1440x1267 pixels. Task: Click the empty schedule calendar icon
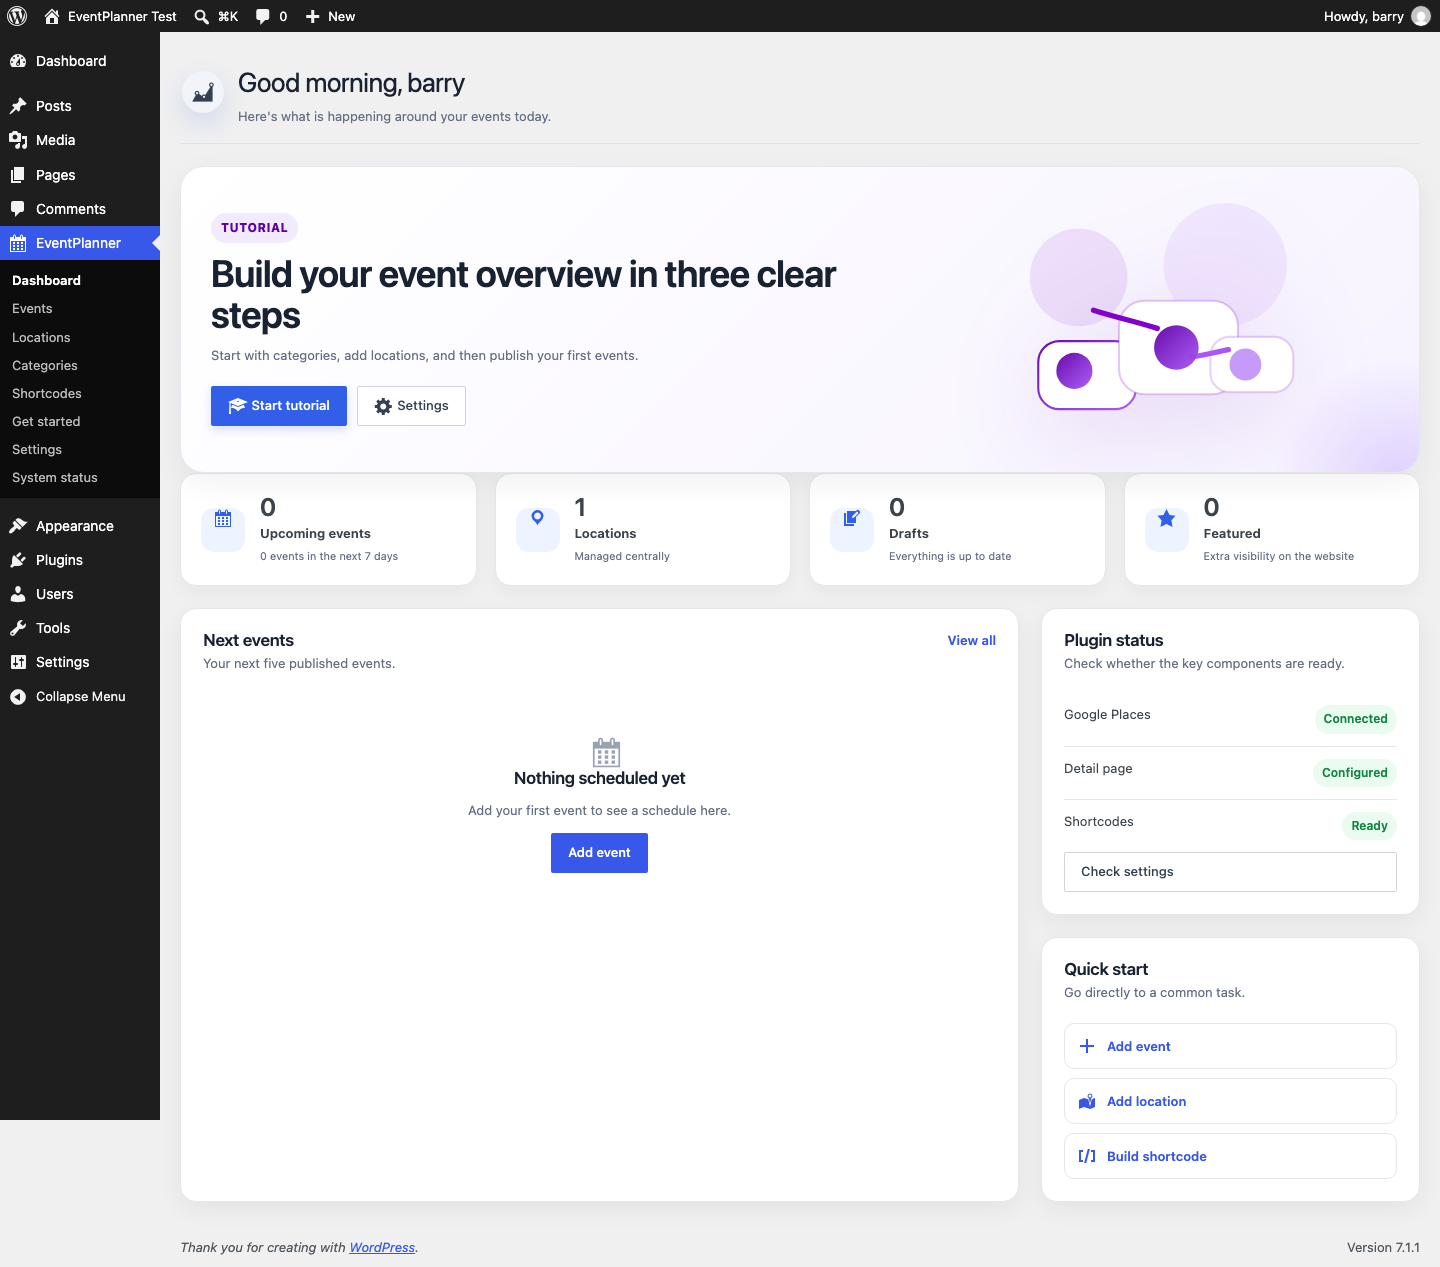(x=606, y=752)
